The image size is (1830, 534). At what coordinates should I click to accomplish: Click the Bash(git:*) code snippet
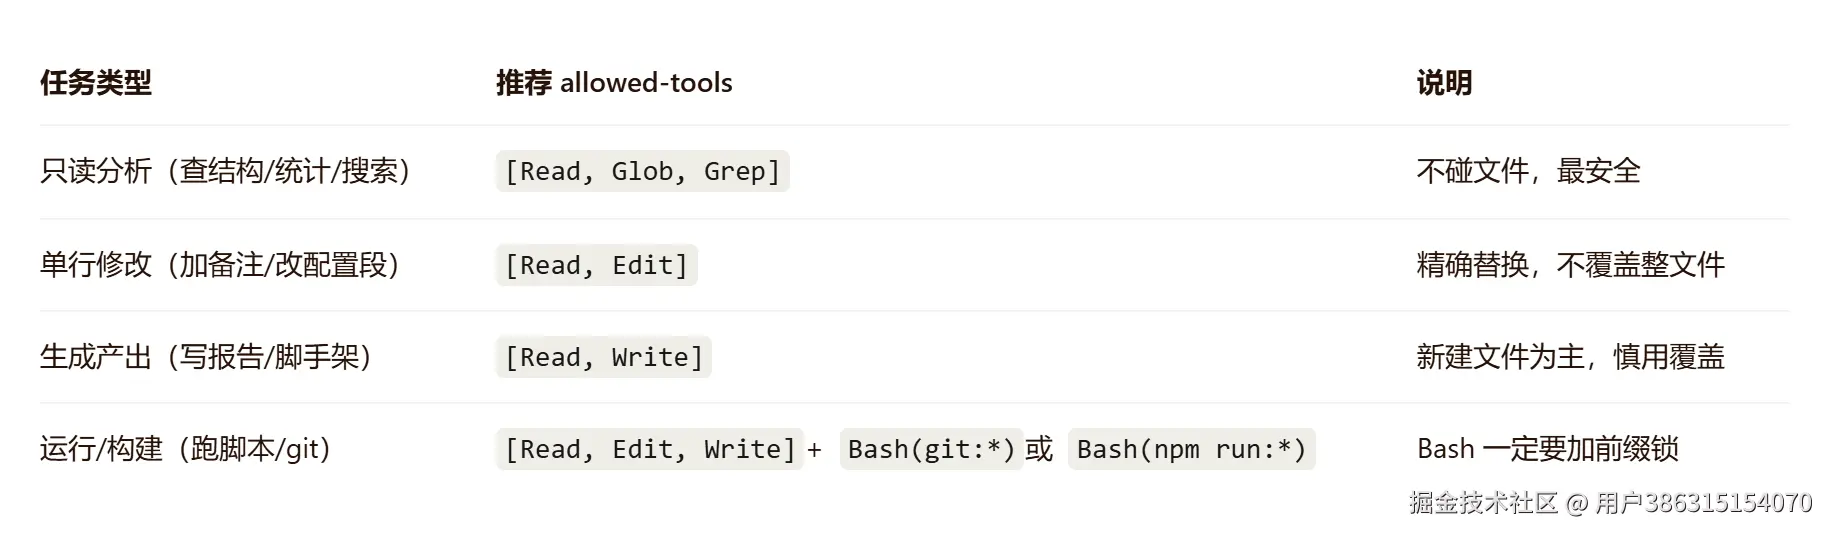(931, 449)
